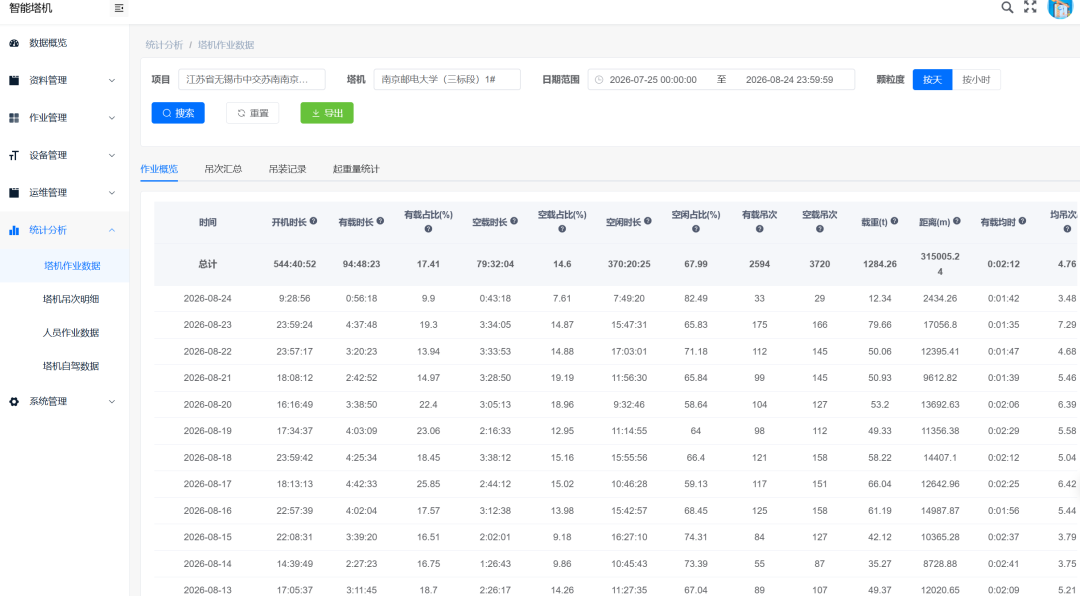Open the search magnifier in the top bar
1080x596 pixels.
[x=1007, y=8]
